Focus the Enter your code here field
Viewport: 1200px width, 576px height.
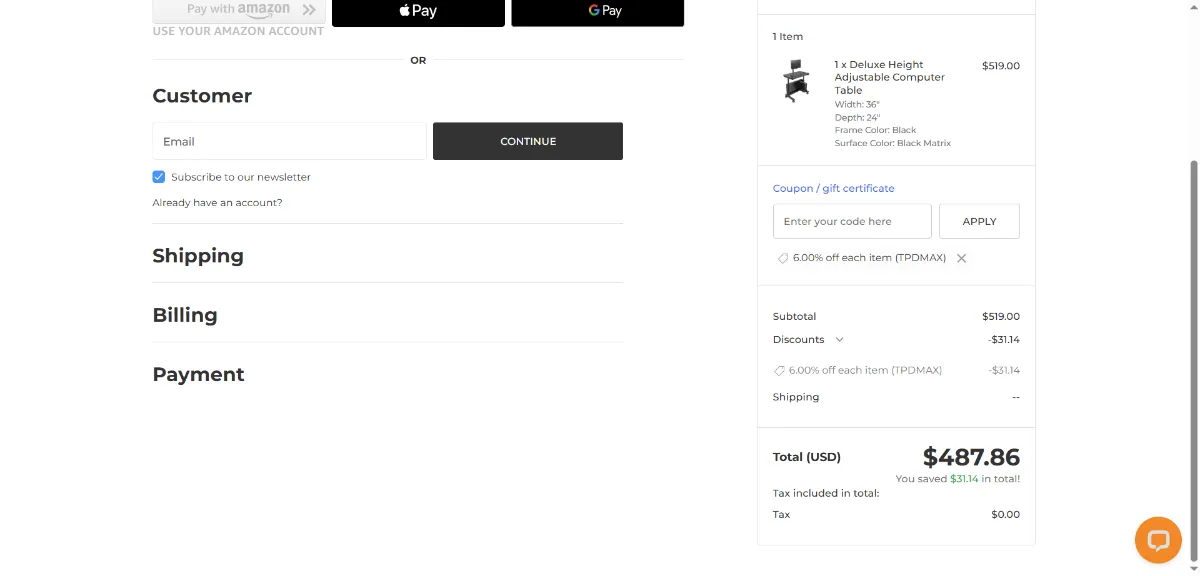(x=852, y=221)
